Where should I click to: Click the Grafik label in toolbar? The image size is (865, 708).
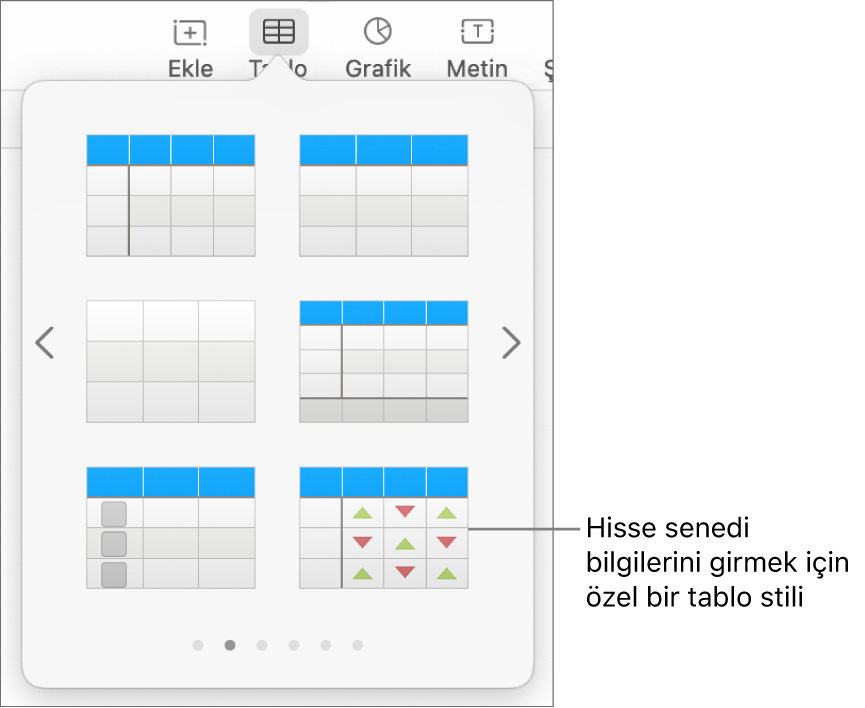click(378, 69)
